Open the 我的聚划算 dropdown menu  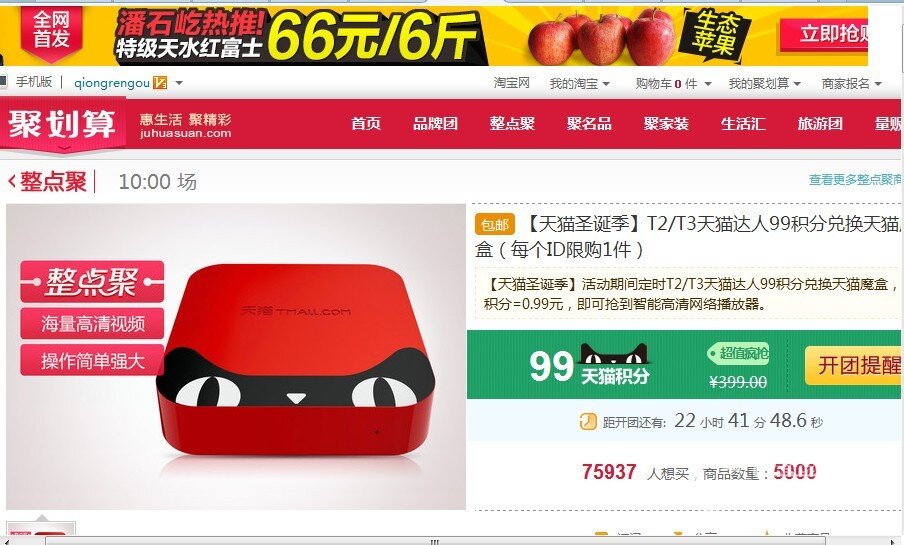[x=797, y=84]
